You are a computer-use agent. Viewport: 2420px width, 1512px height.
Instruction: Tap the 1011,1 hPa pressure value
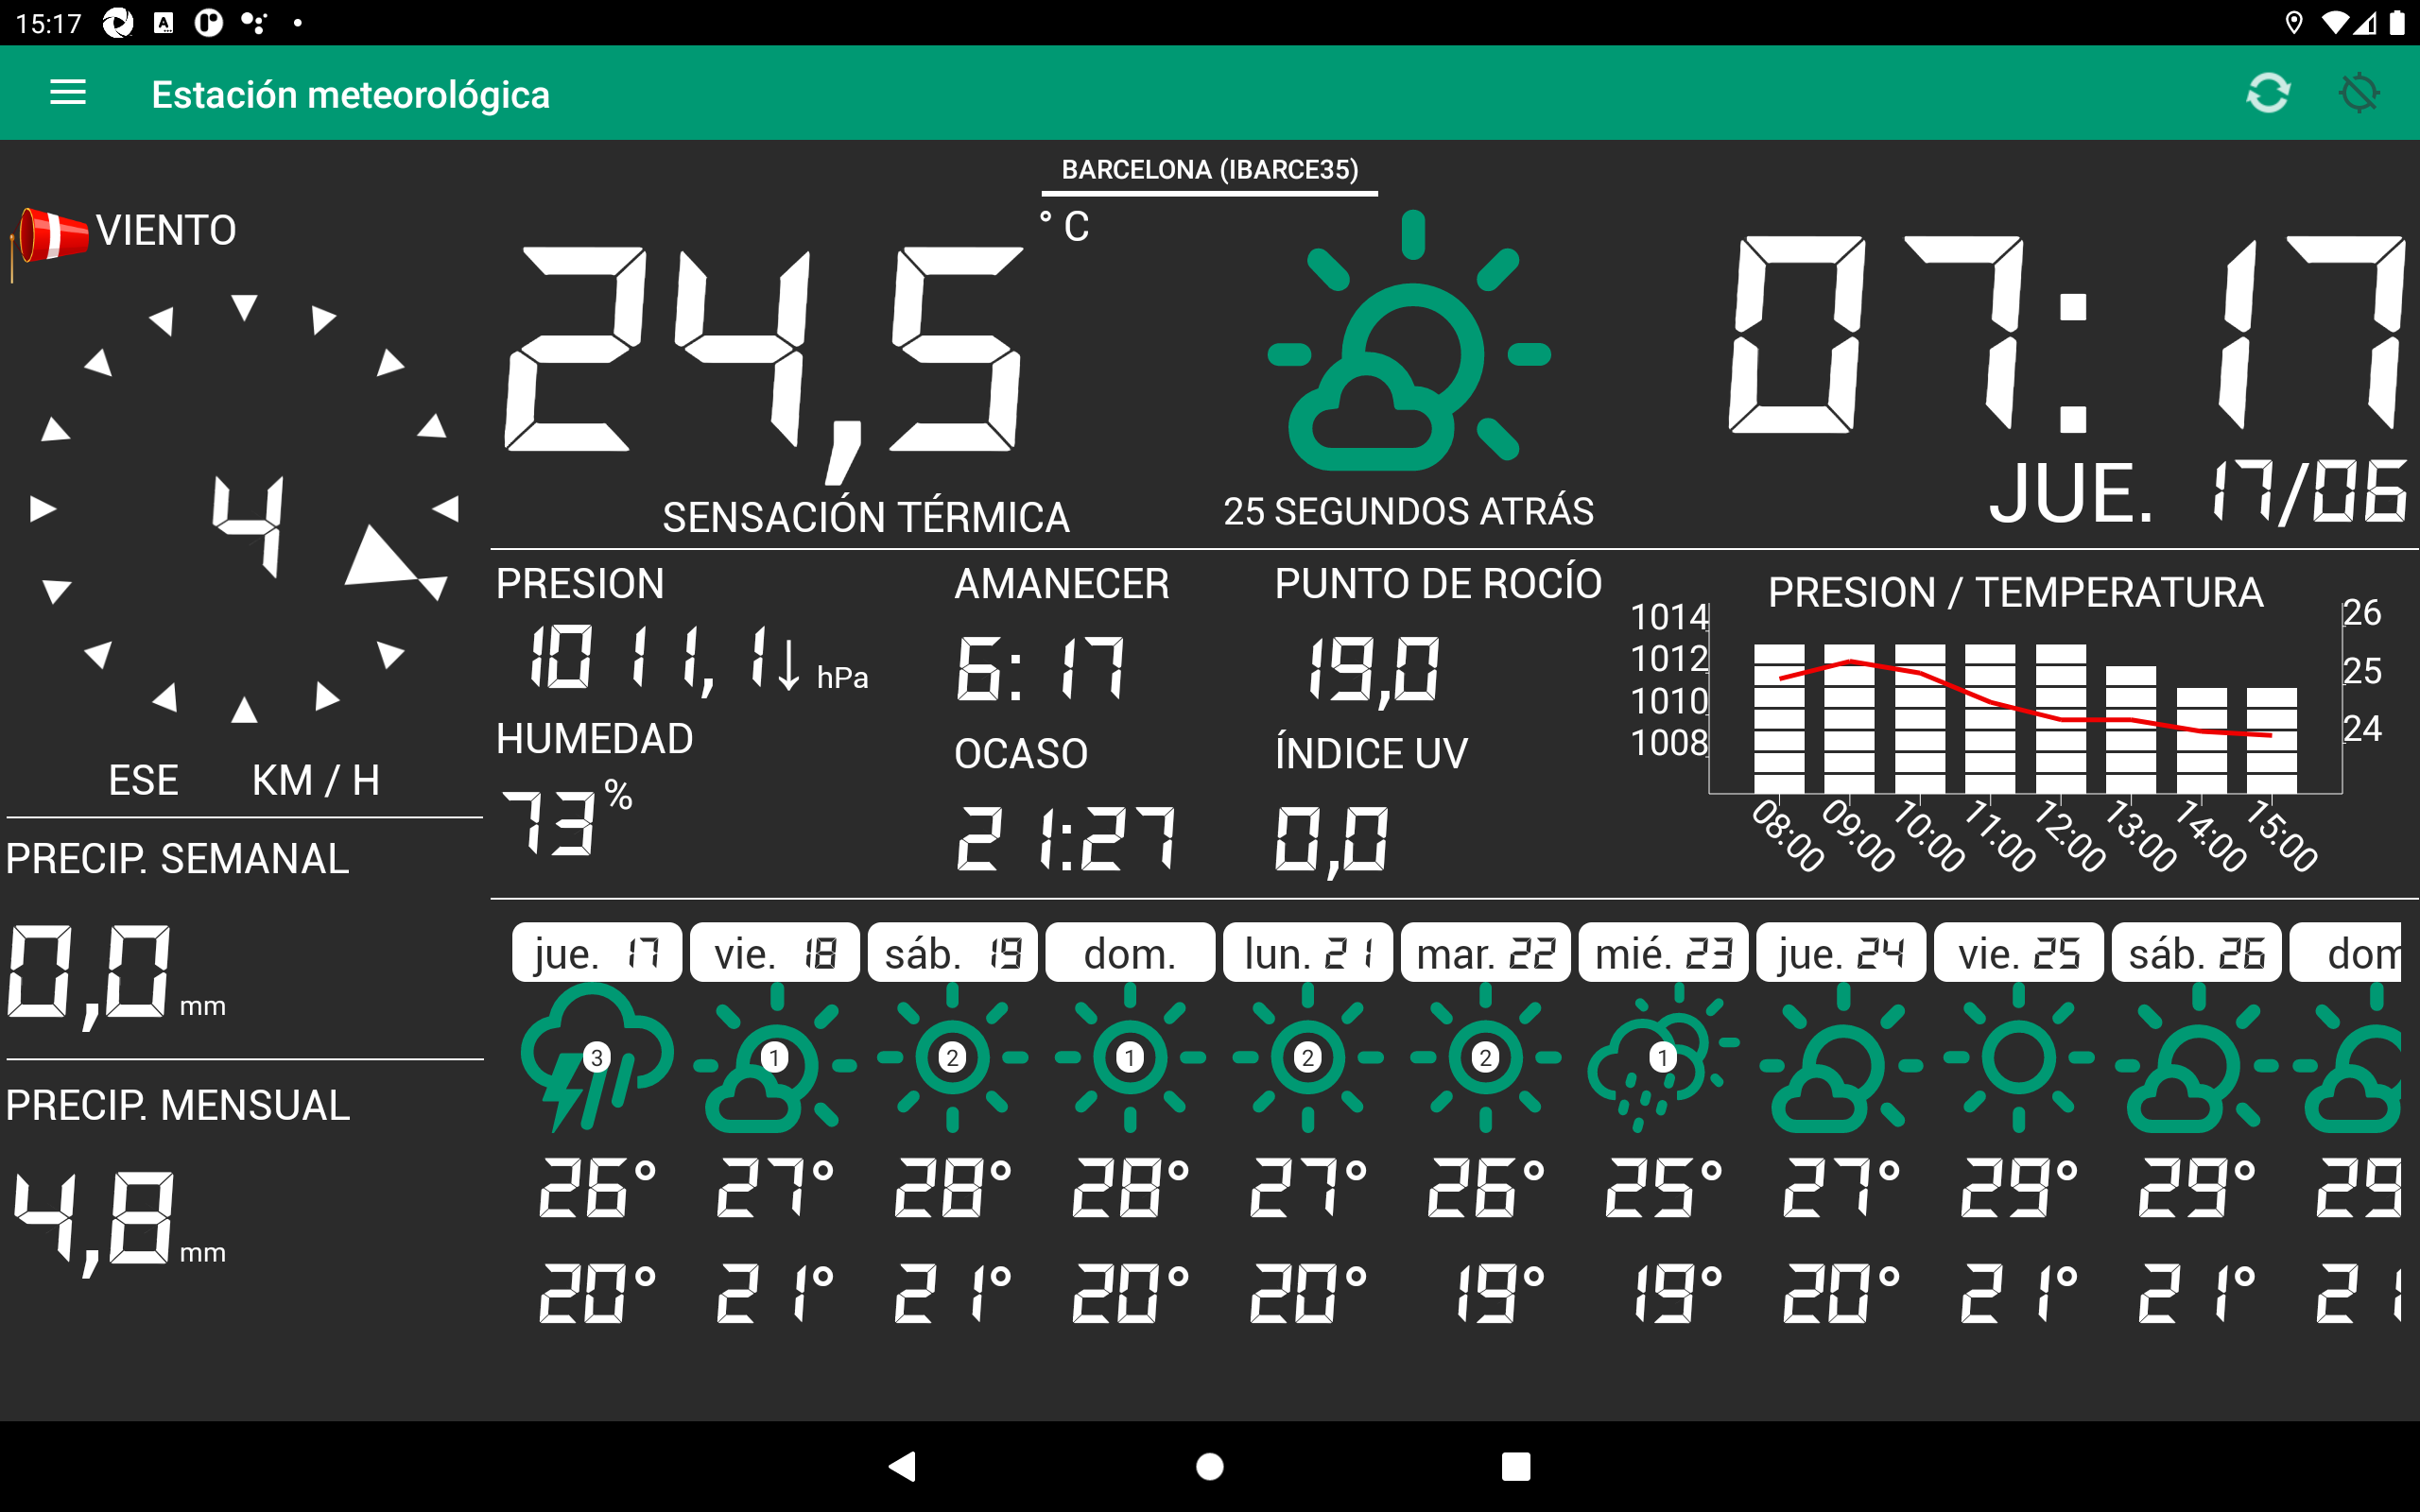coord(650,660)
